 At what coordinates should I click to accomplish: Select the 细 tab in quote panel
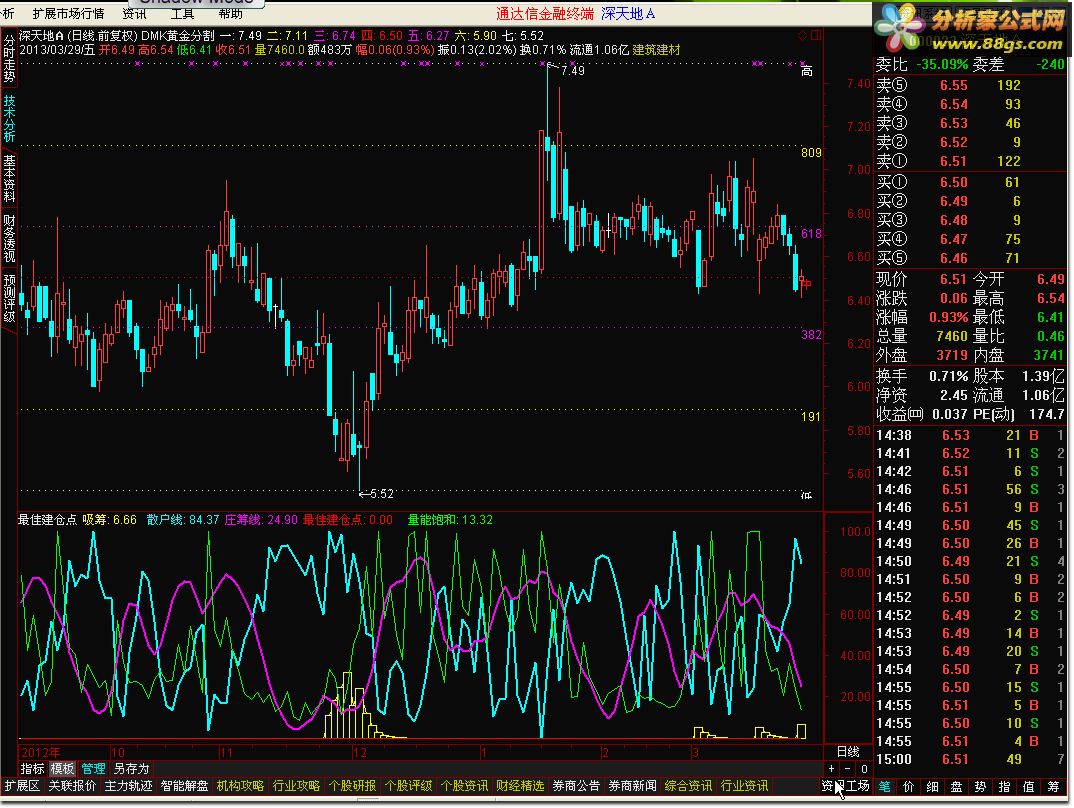933,787
